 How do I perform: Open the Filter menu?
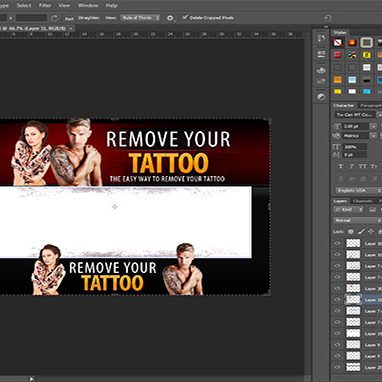tap(45, 5)
